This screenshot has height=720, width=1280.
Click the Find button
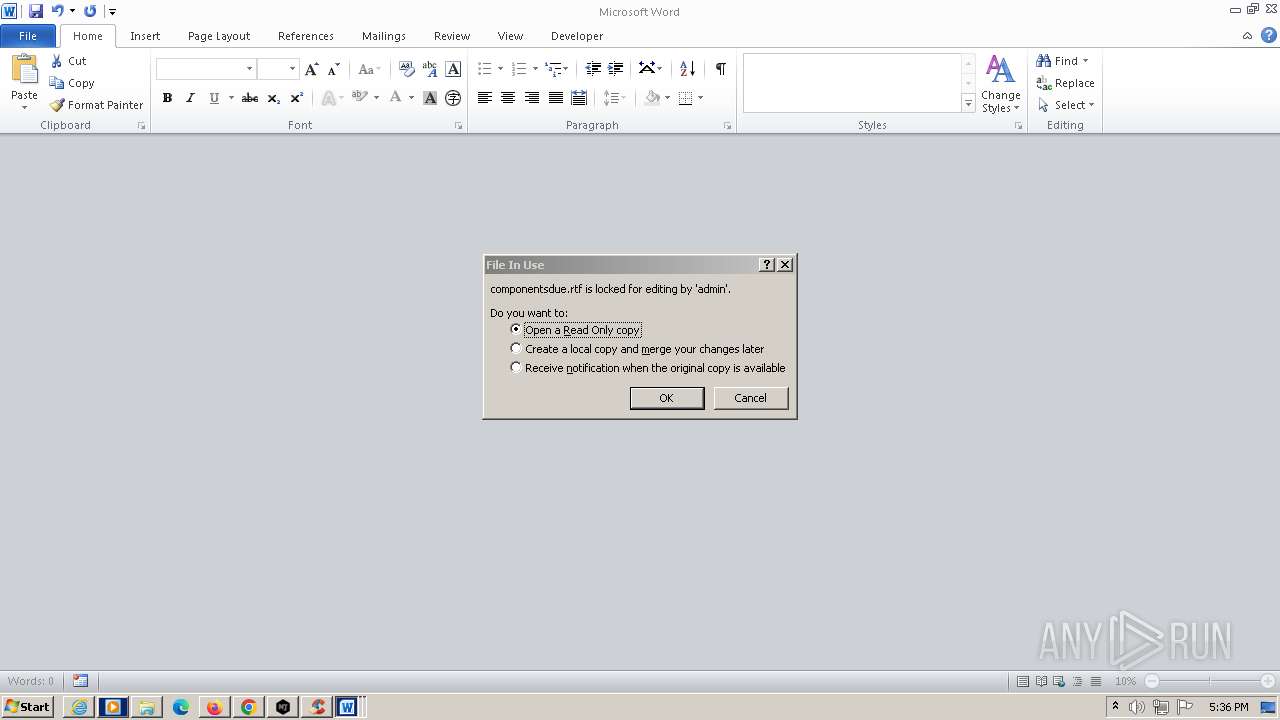pyautogui.click(x=1062, y=61)
